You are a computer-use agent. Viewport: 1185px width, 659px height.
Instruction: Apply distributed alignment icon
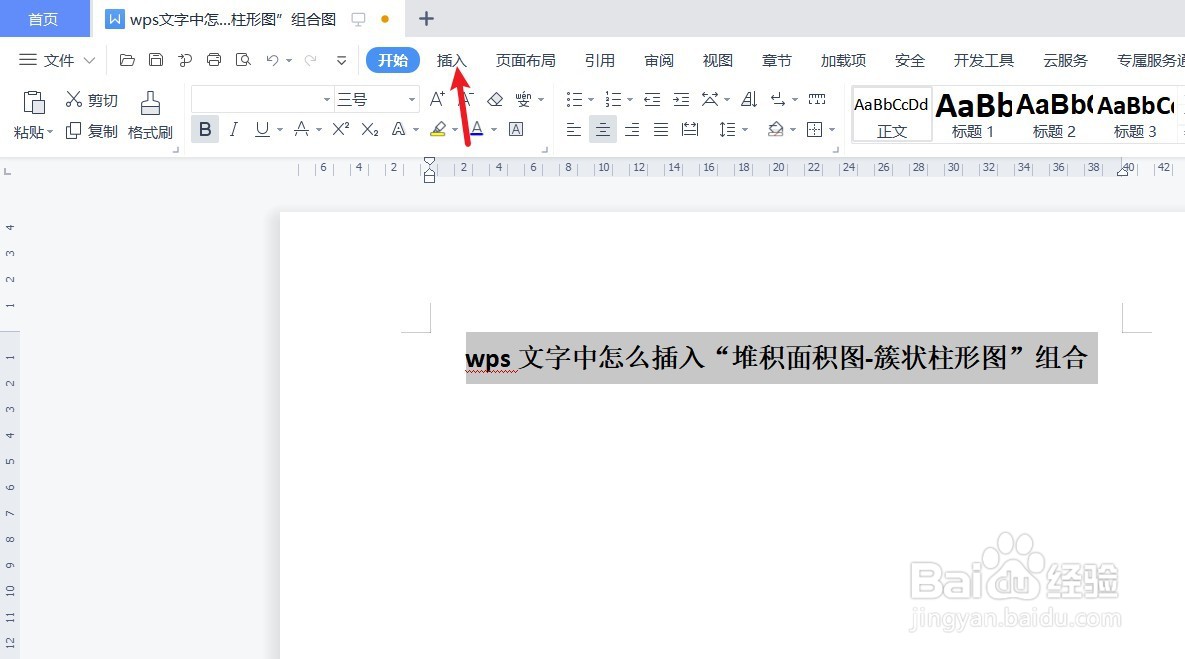tap(690, 129)
